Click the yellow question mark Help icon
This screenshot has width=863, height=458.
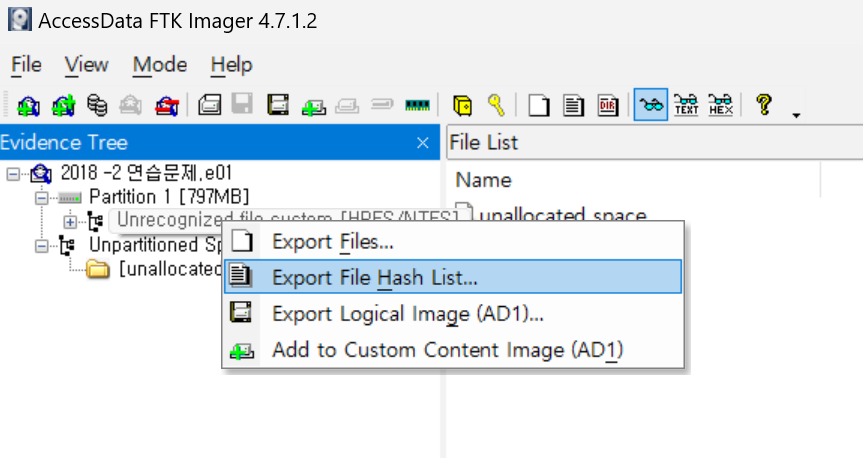coord(764,104)
